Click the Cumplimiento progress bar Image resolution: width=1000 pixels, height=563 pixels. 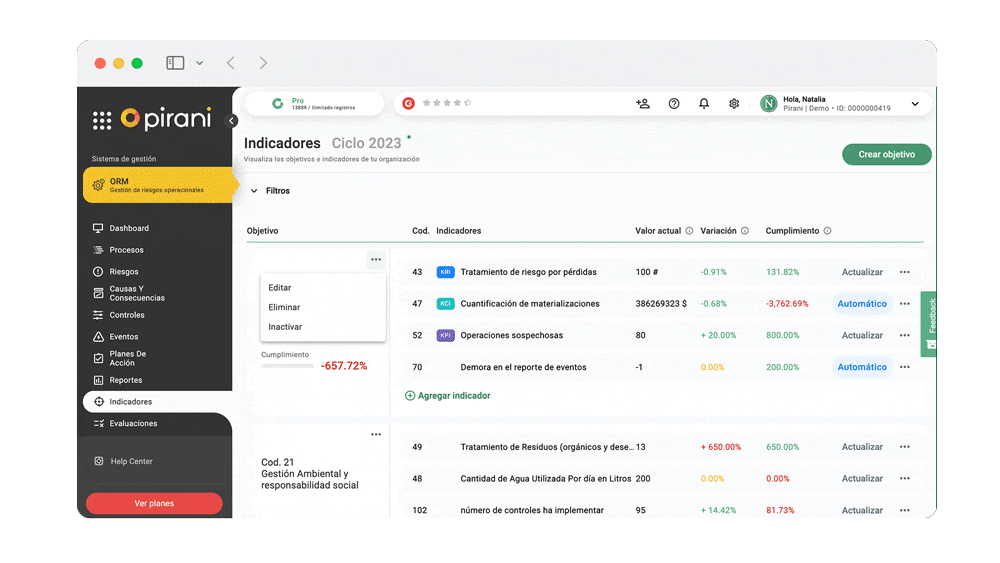pyautogui.click(x=288, y=366)
